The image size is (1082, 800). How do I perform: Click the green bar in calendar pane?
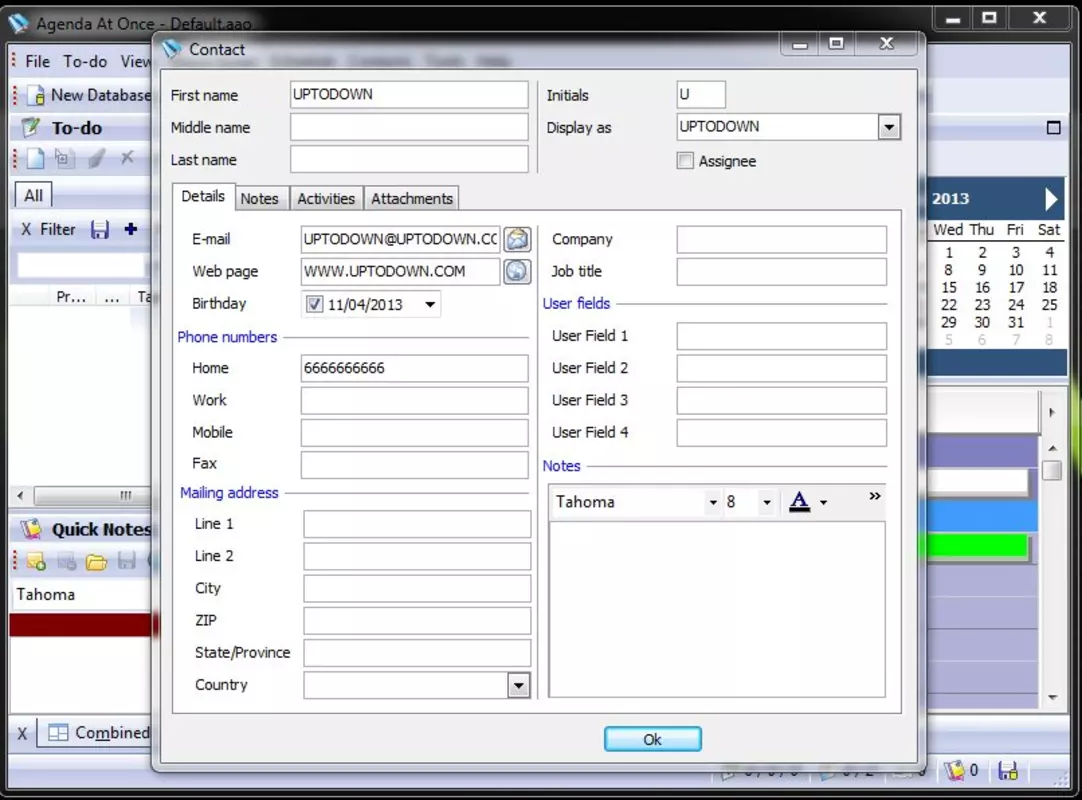[x=977, y=547]
